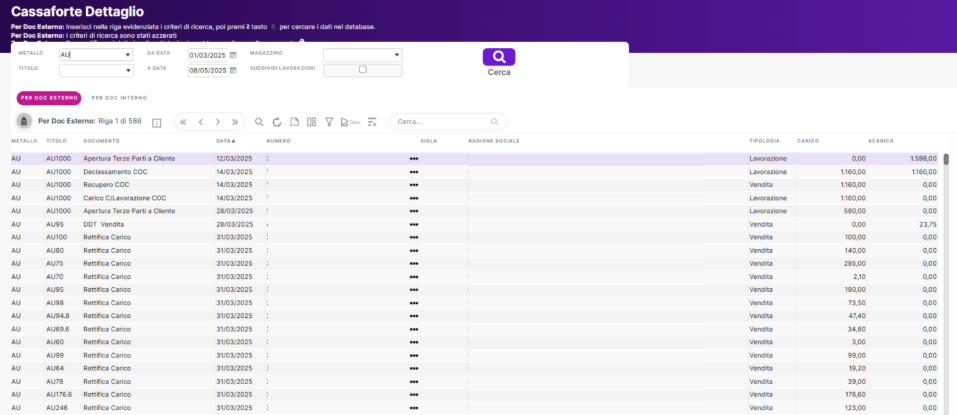Open the Metallo dropdown

point(128,55)
